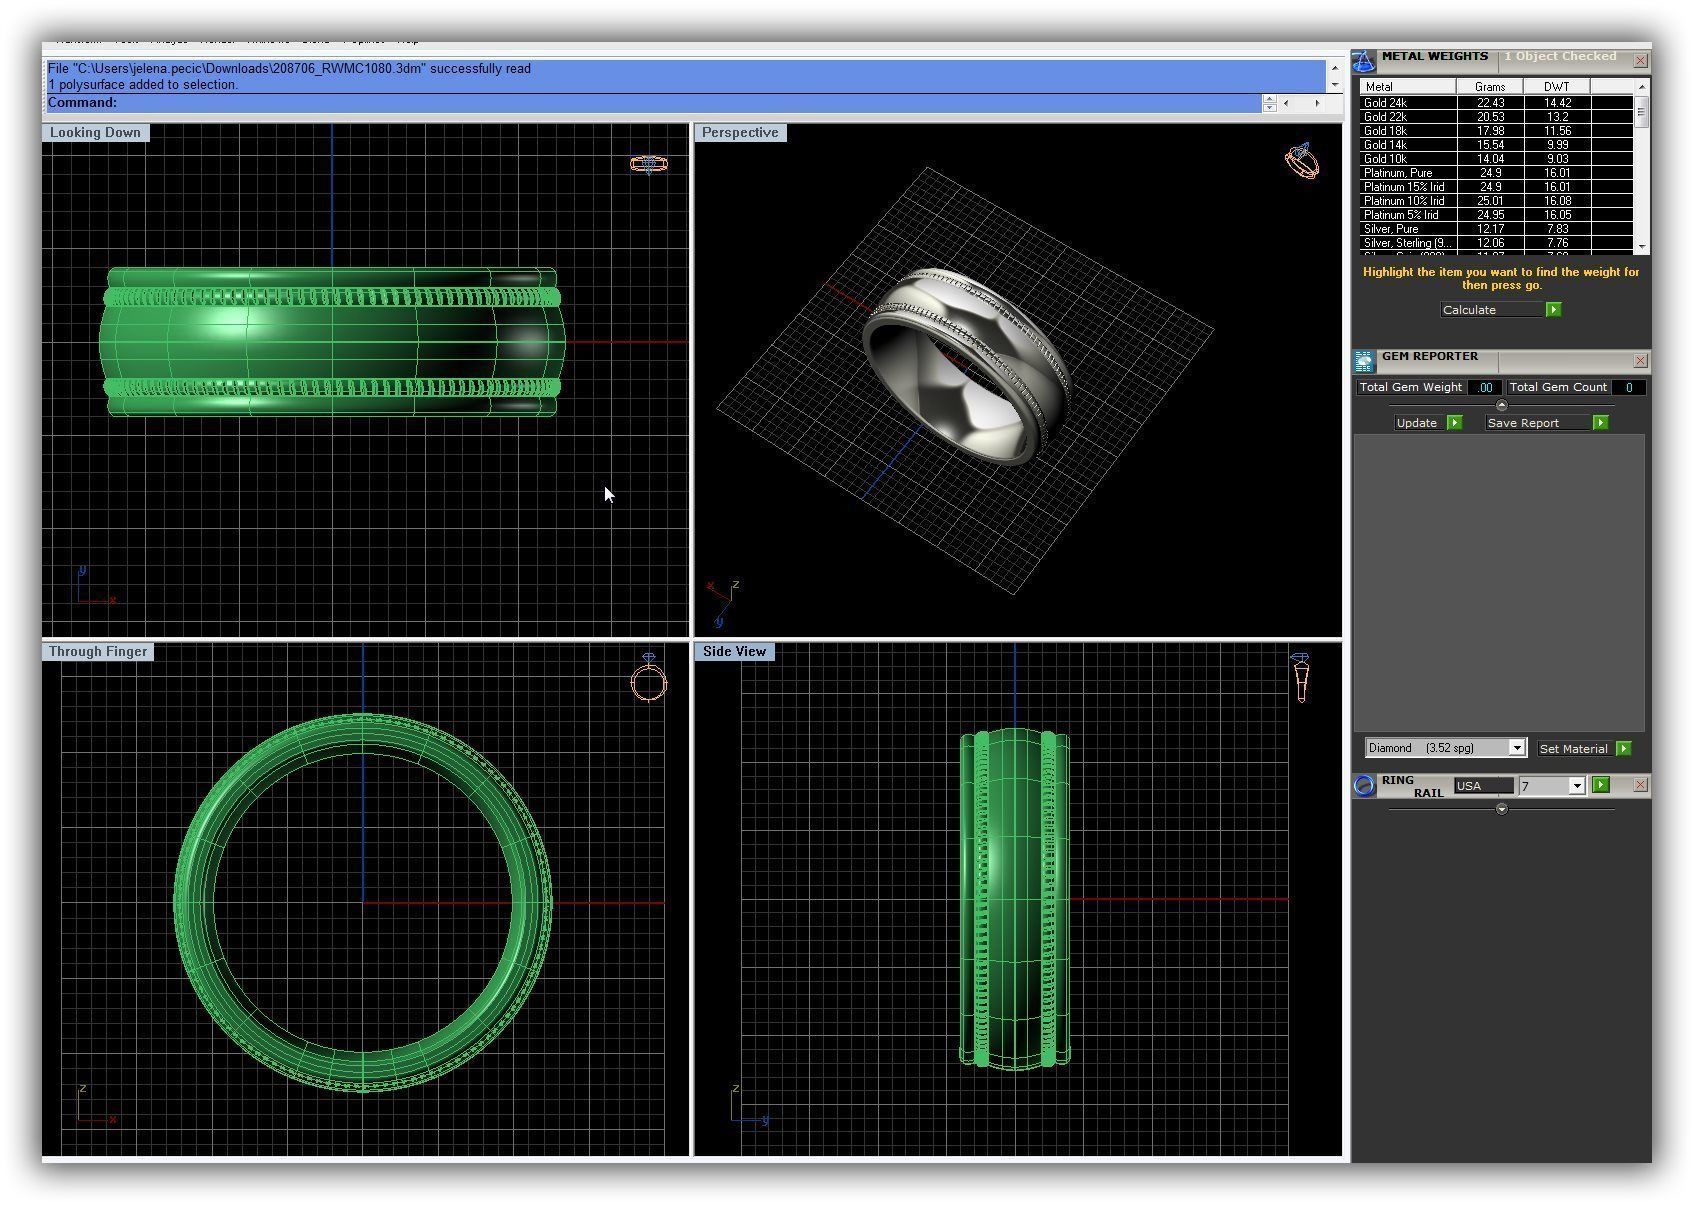Click the Grams column header
This screenshot has width=1694, height=1205.
[1490, 87]
